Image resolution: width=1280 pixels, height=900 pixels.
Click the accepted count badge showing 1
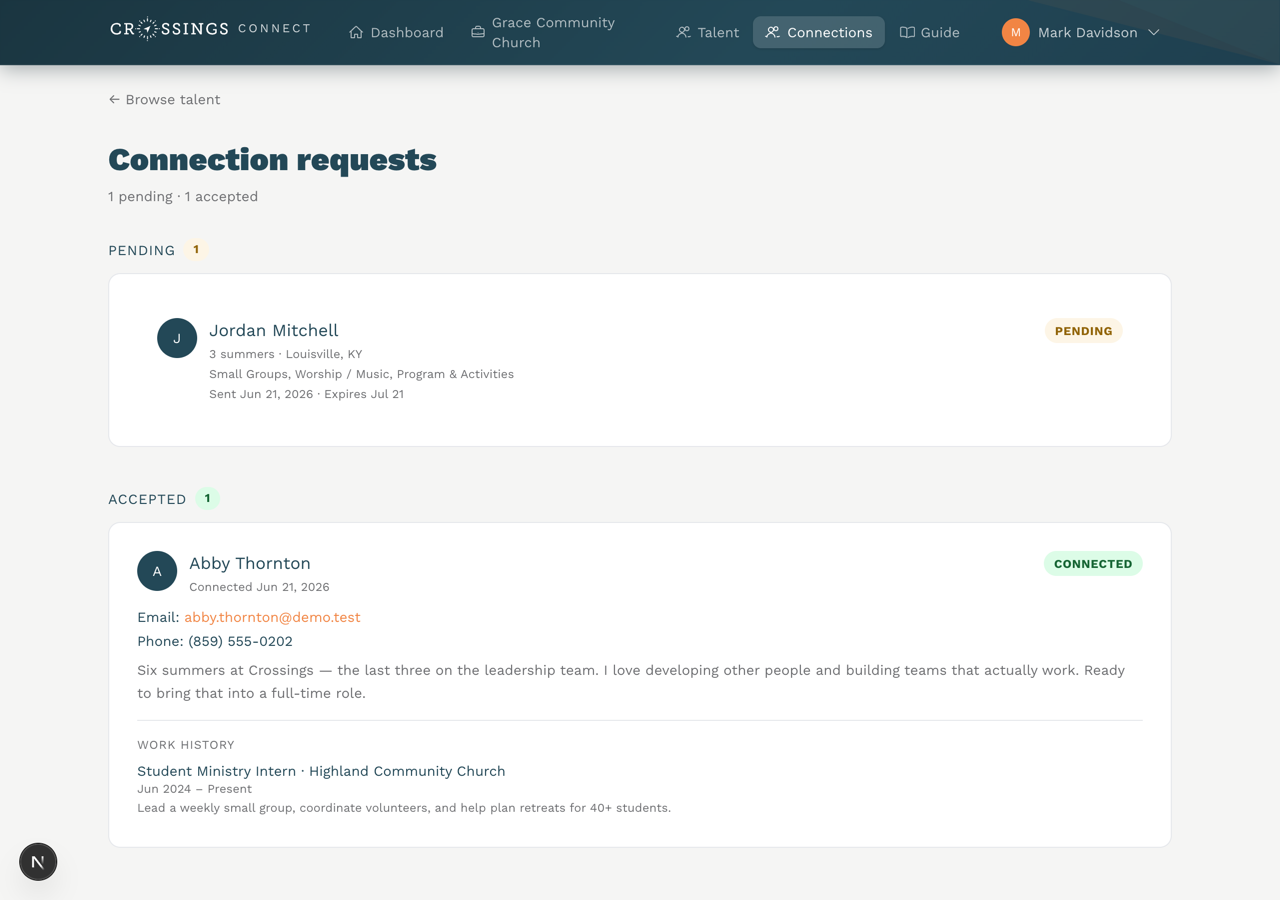click(x=207, y=498)
